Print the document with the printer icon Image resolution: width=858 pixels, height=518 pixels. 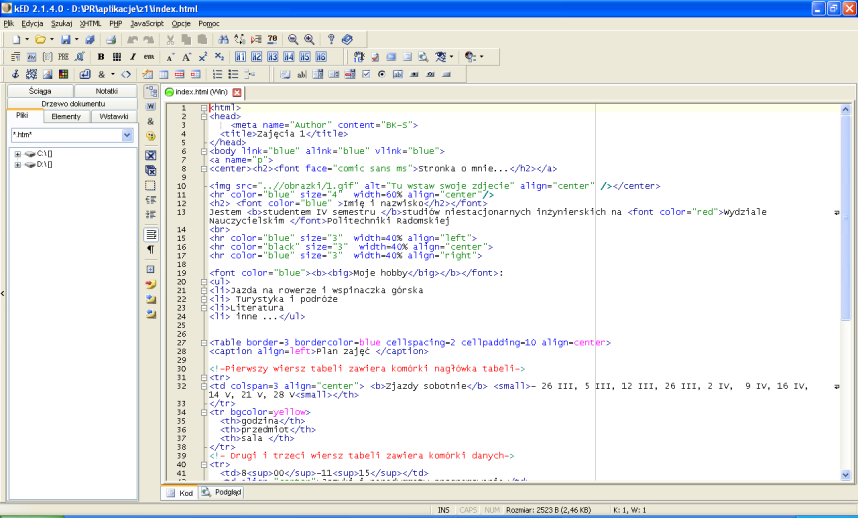(x=111, y=39)
